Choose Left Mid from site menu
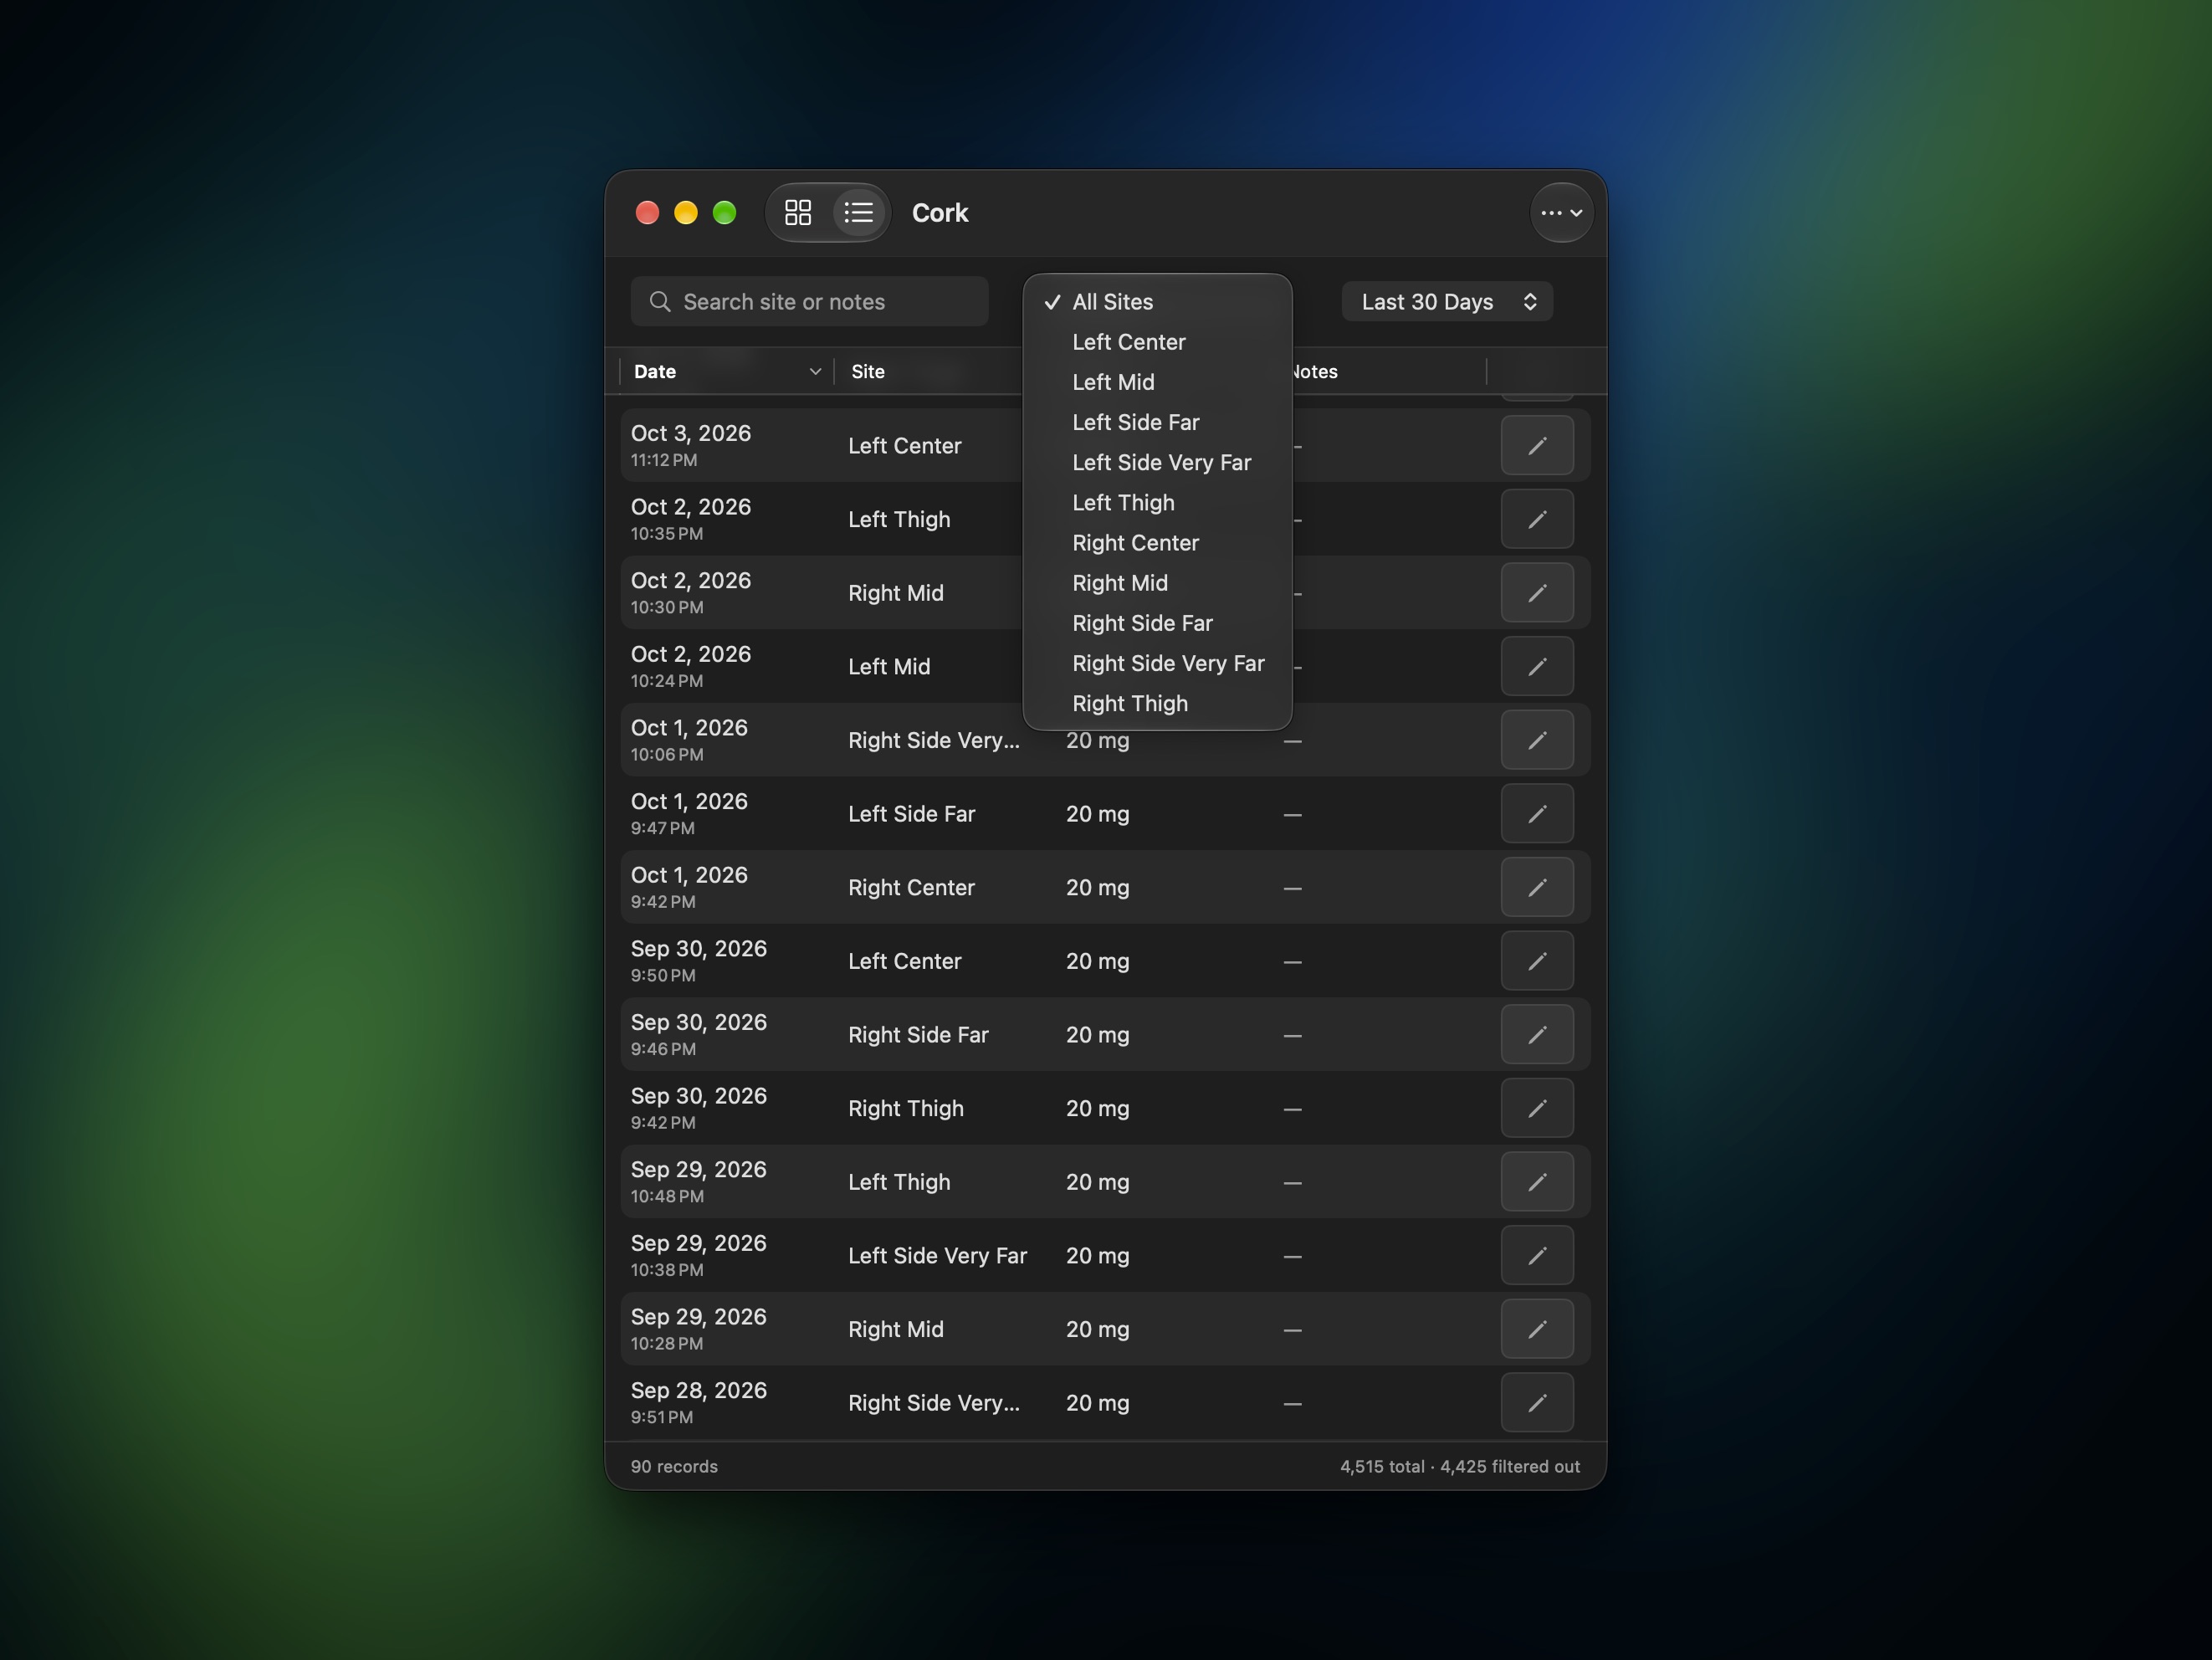The width and height of the screenshot is (2212, 1660). click(1157, 382)
